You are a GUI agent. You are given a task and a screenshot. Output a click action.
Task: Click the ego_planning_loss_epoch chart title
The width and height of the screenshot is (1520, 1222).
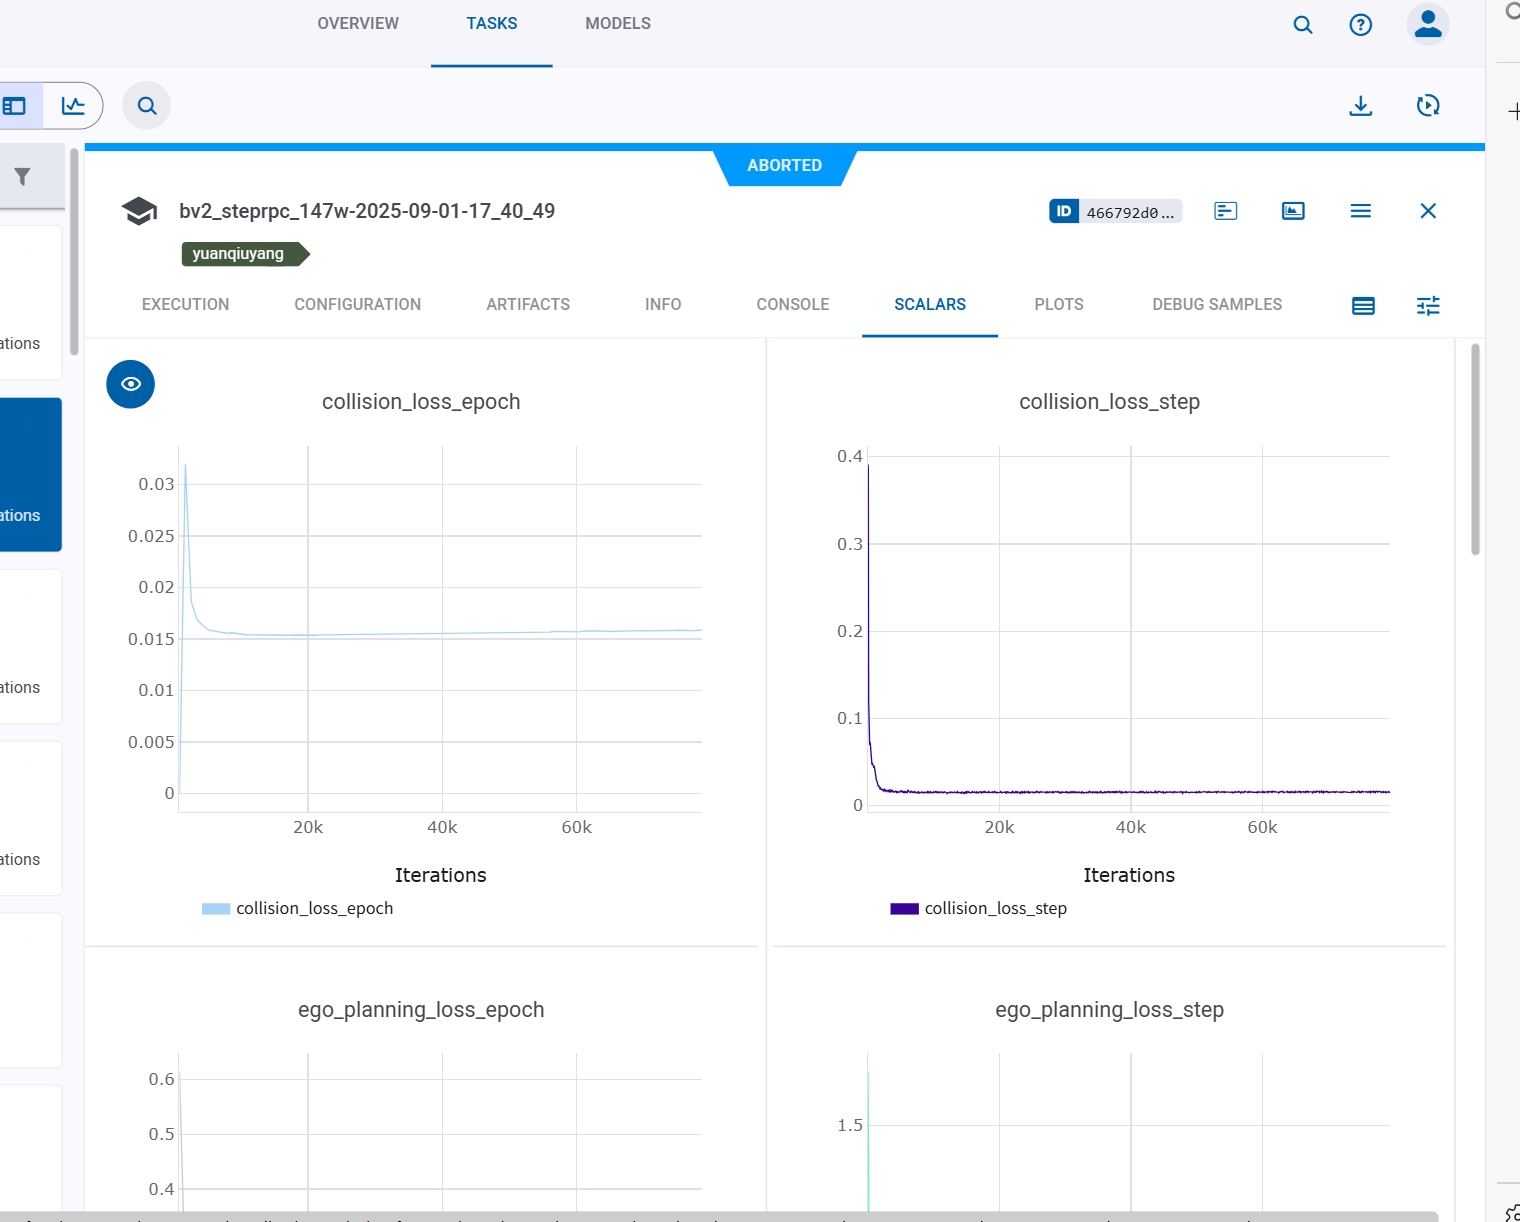click(x=421, y=1010)
